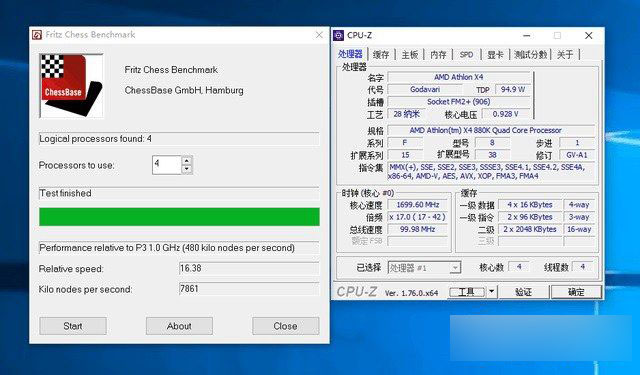Open the 测试分数 tab

click(530, 55)
